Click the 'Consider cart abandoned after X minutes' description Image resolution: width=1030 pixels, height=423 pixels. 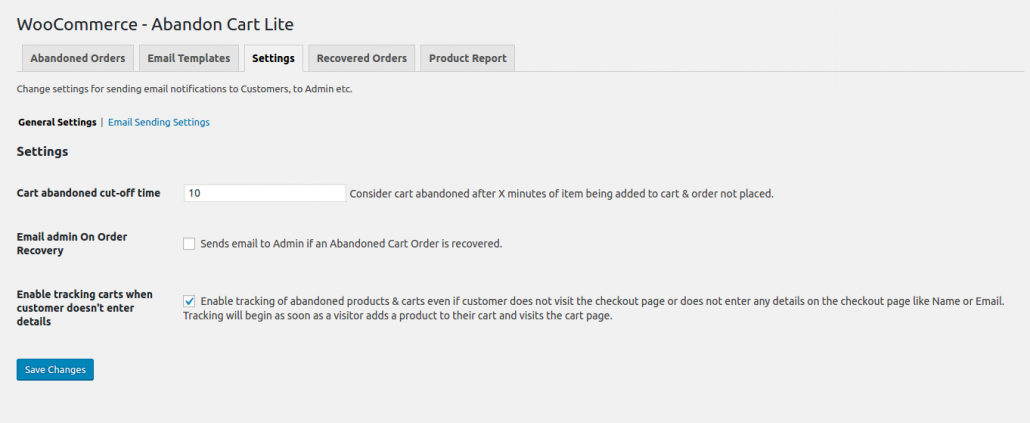561,193
